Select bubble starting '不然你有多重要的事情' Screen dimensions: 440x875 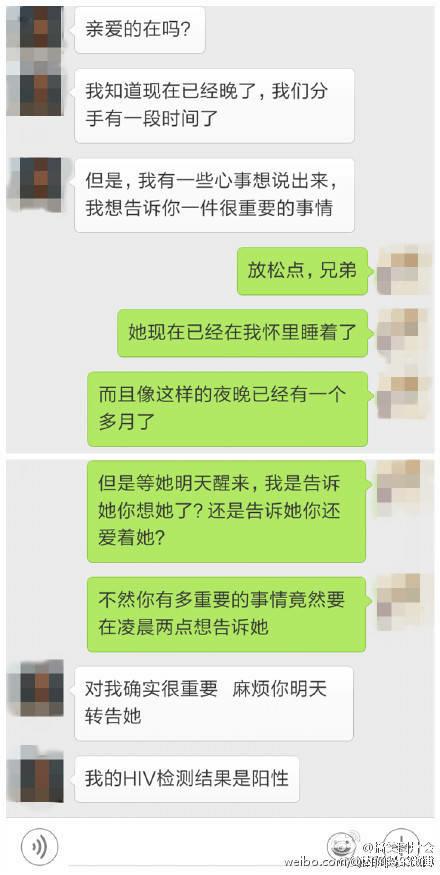click(x=227, y=614)
